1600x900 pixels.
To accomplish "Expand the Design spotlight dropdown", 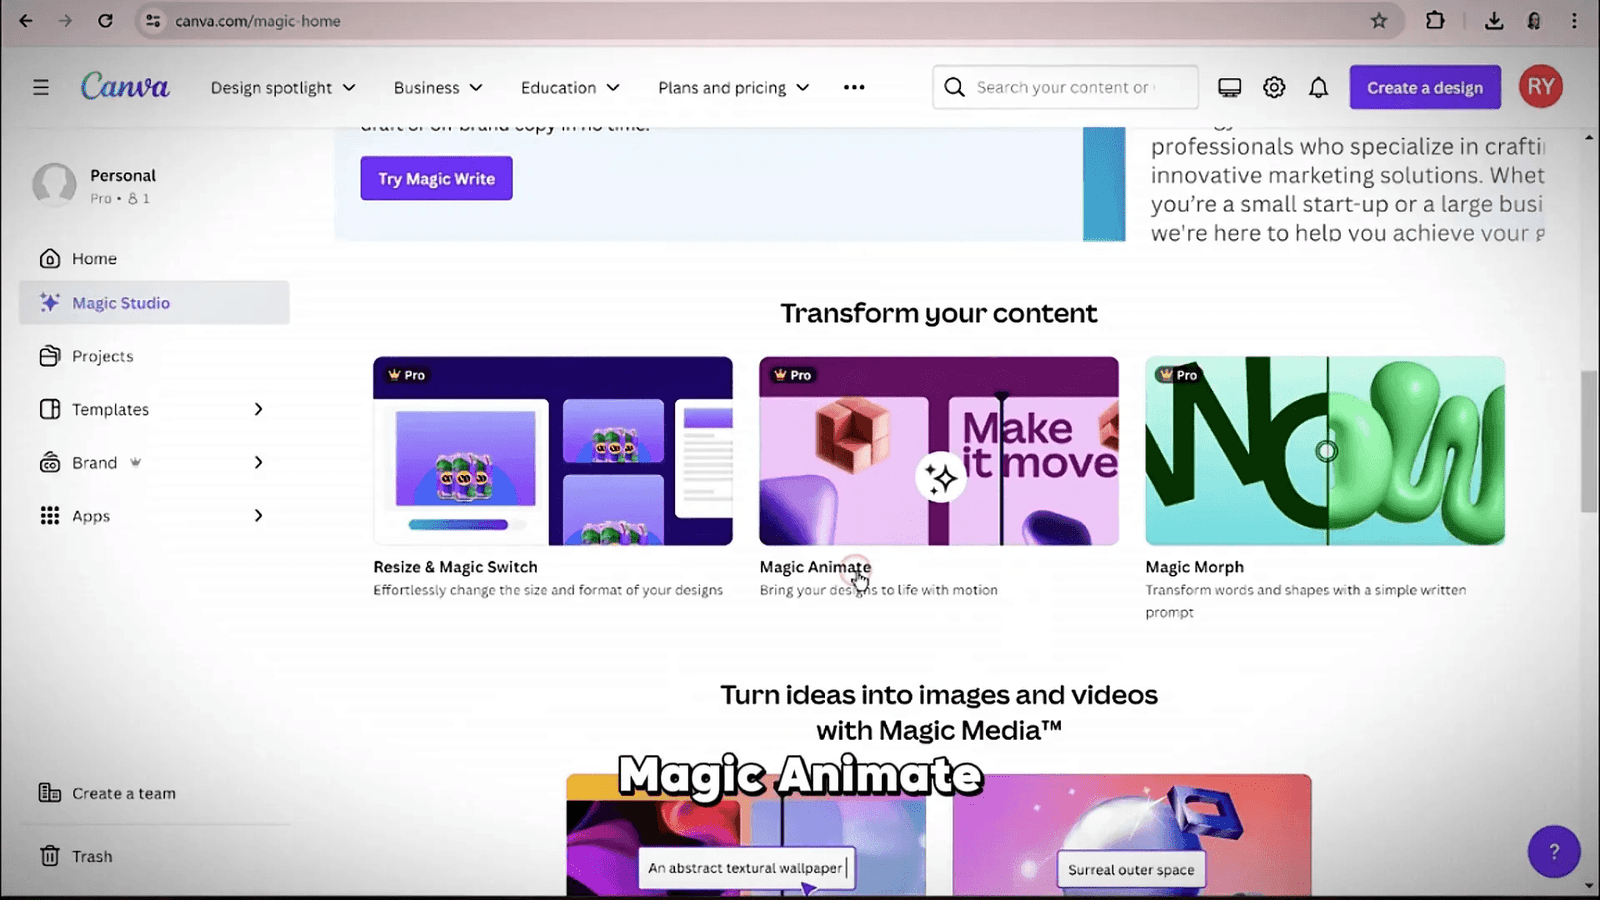I will tap(283, 87).
